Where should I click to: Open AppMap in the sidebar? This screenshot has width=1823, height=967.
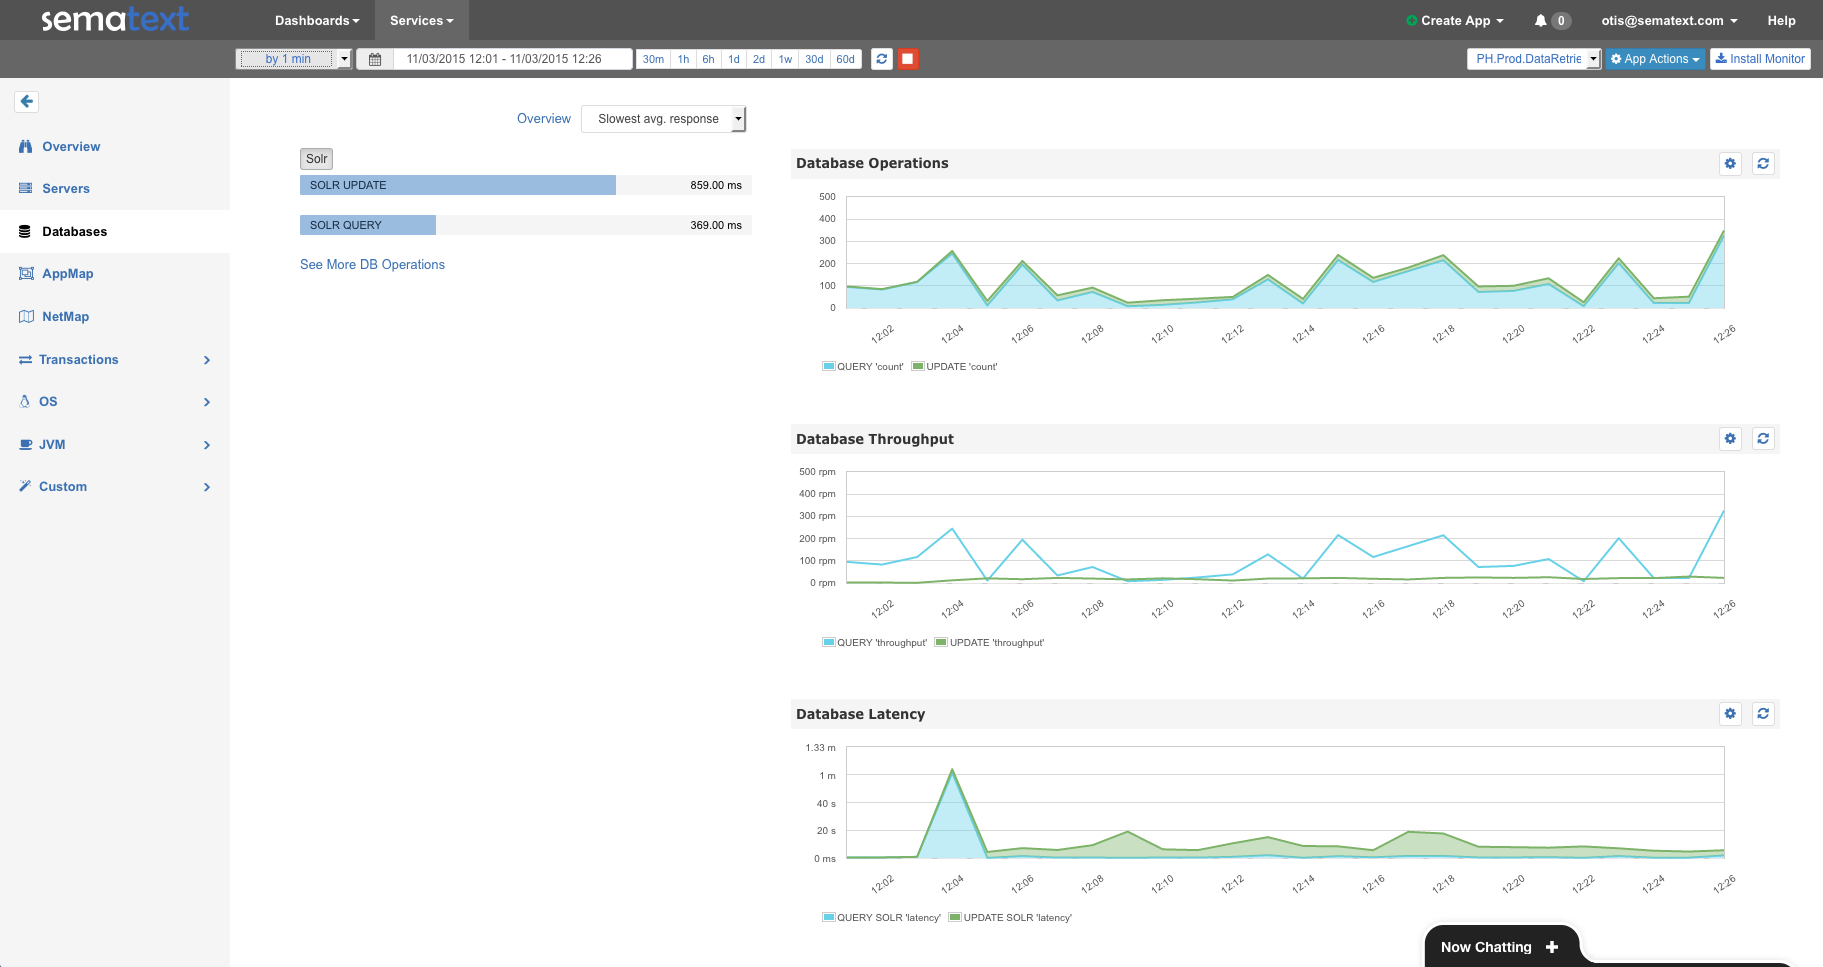click(x=67, y=274)
